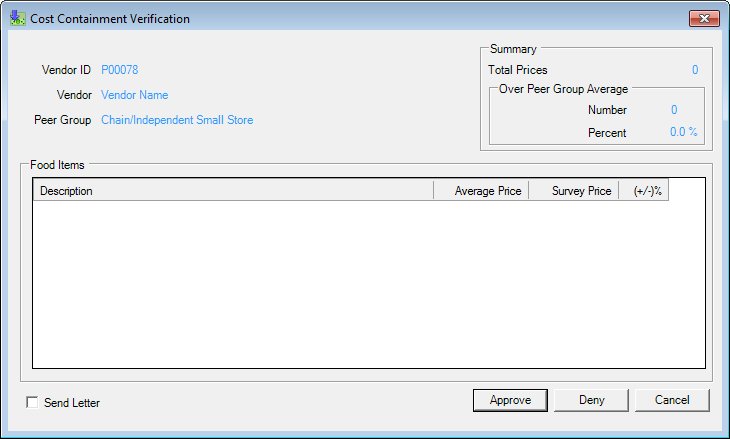Click the Over Peer Group Number value
This screenshot has width=730, height=439.
[x=674, y=110]
